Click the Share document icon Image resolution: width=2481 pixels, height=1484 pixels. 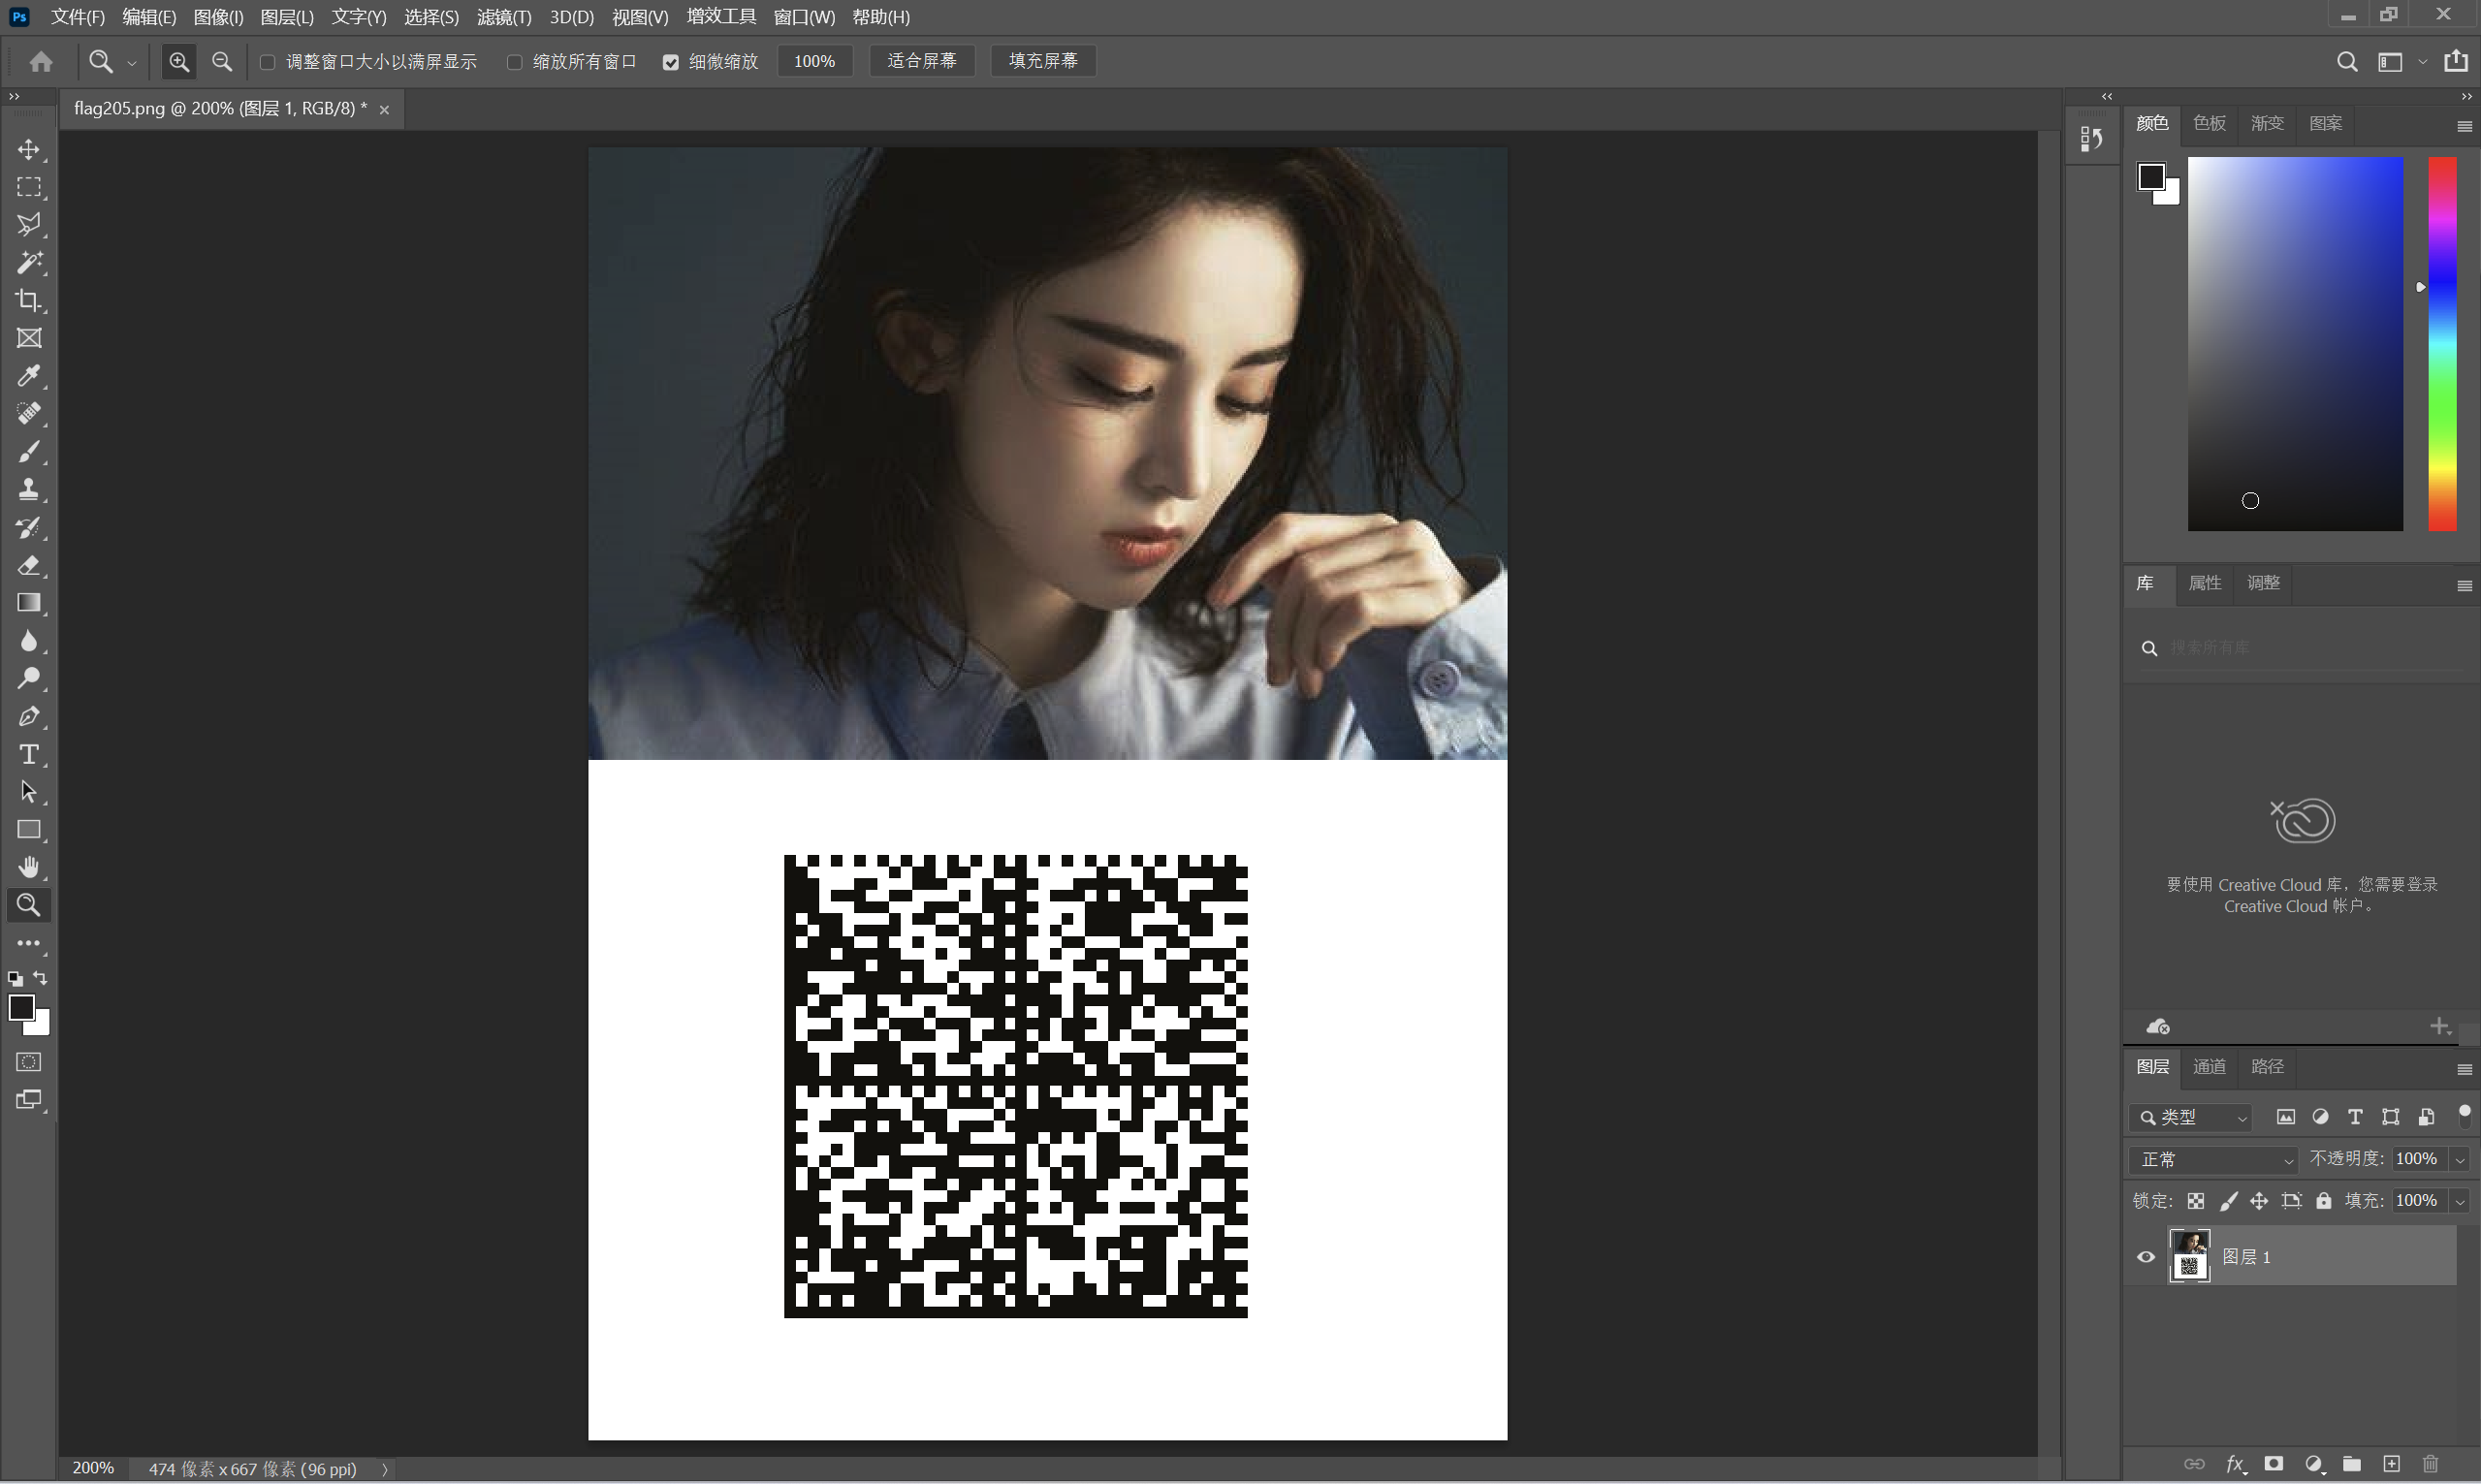point(2456,62)
